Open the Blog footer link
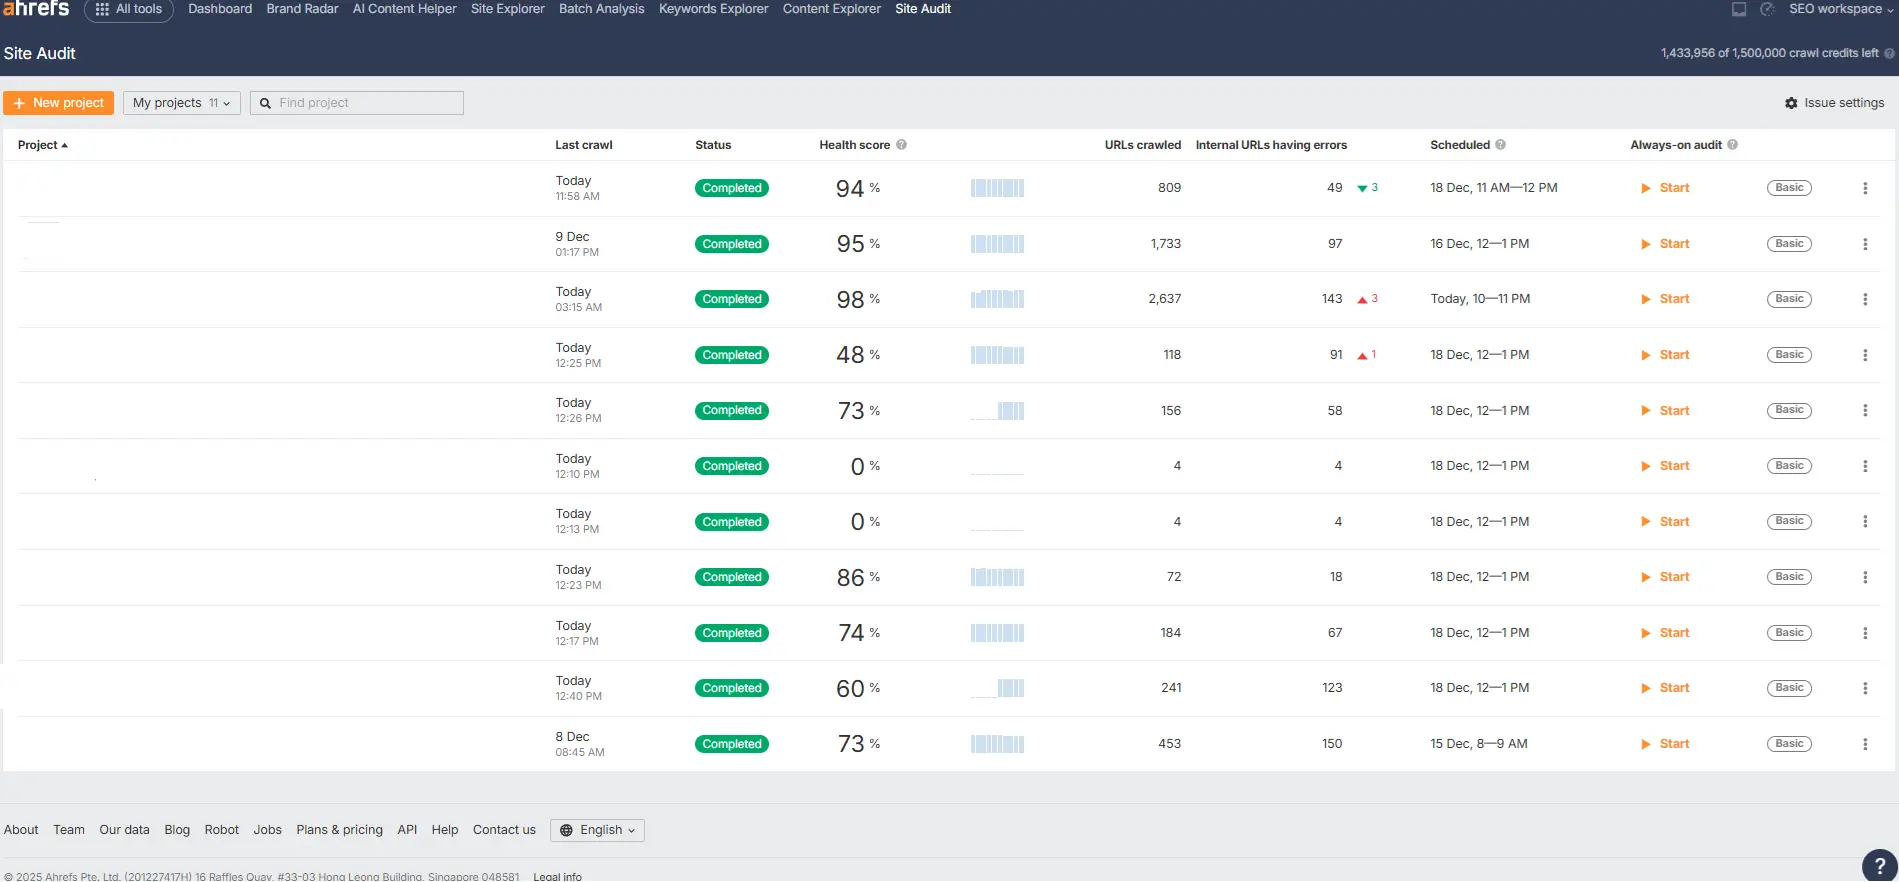Image resolution: width=1899 pixels, height=882 pixels. tap(177, 830)
